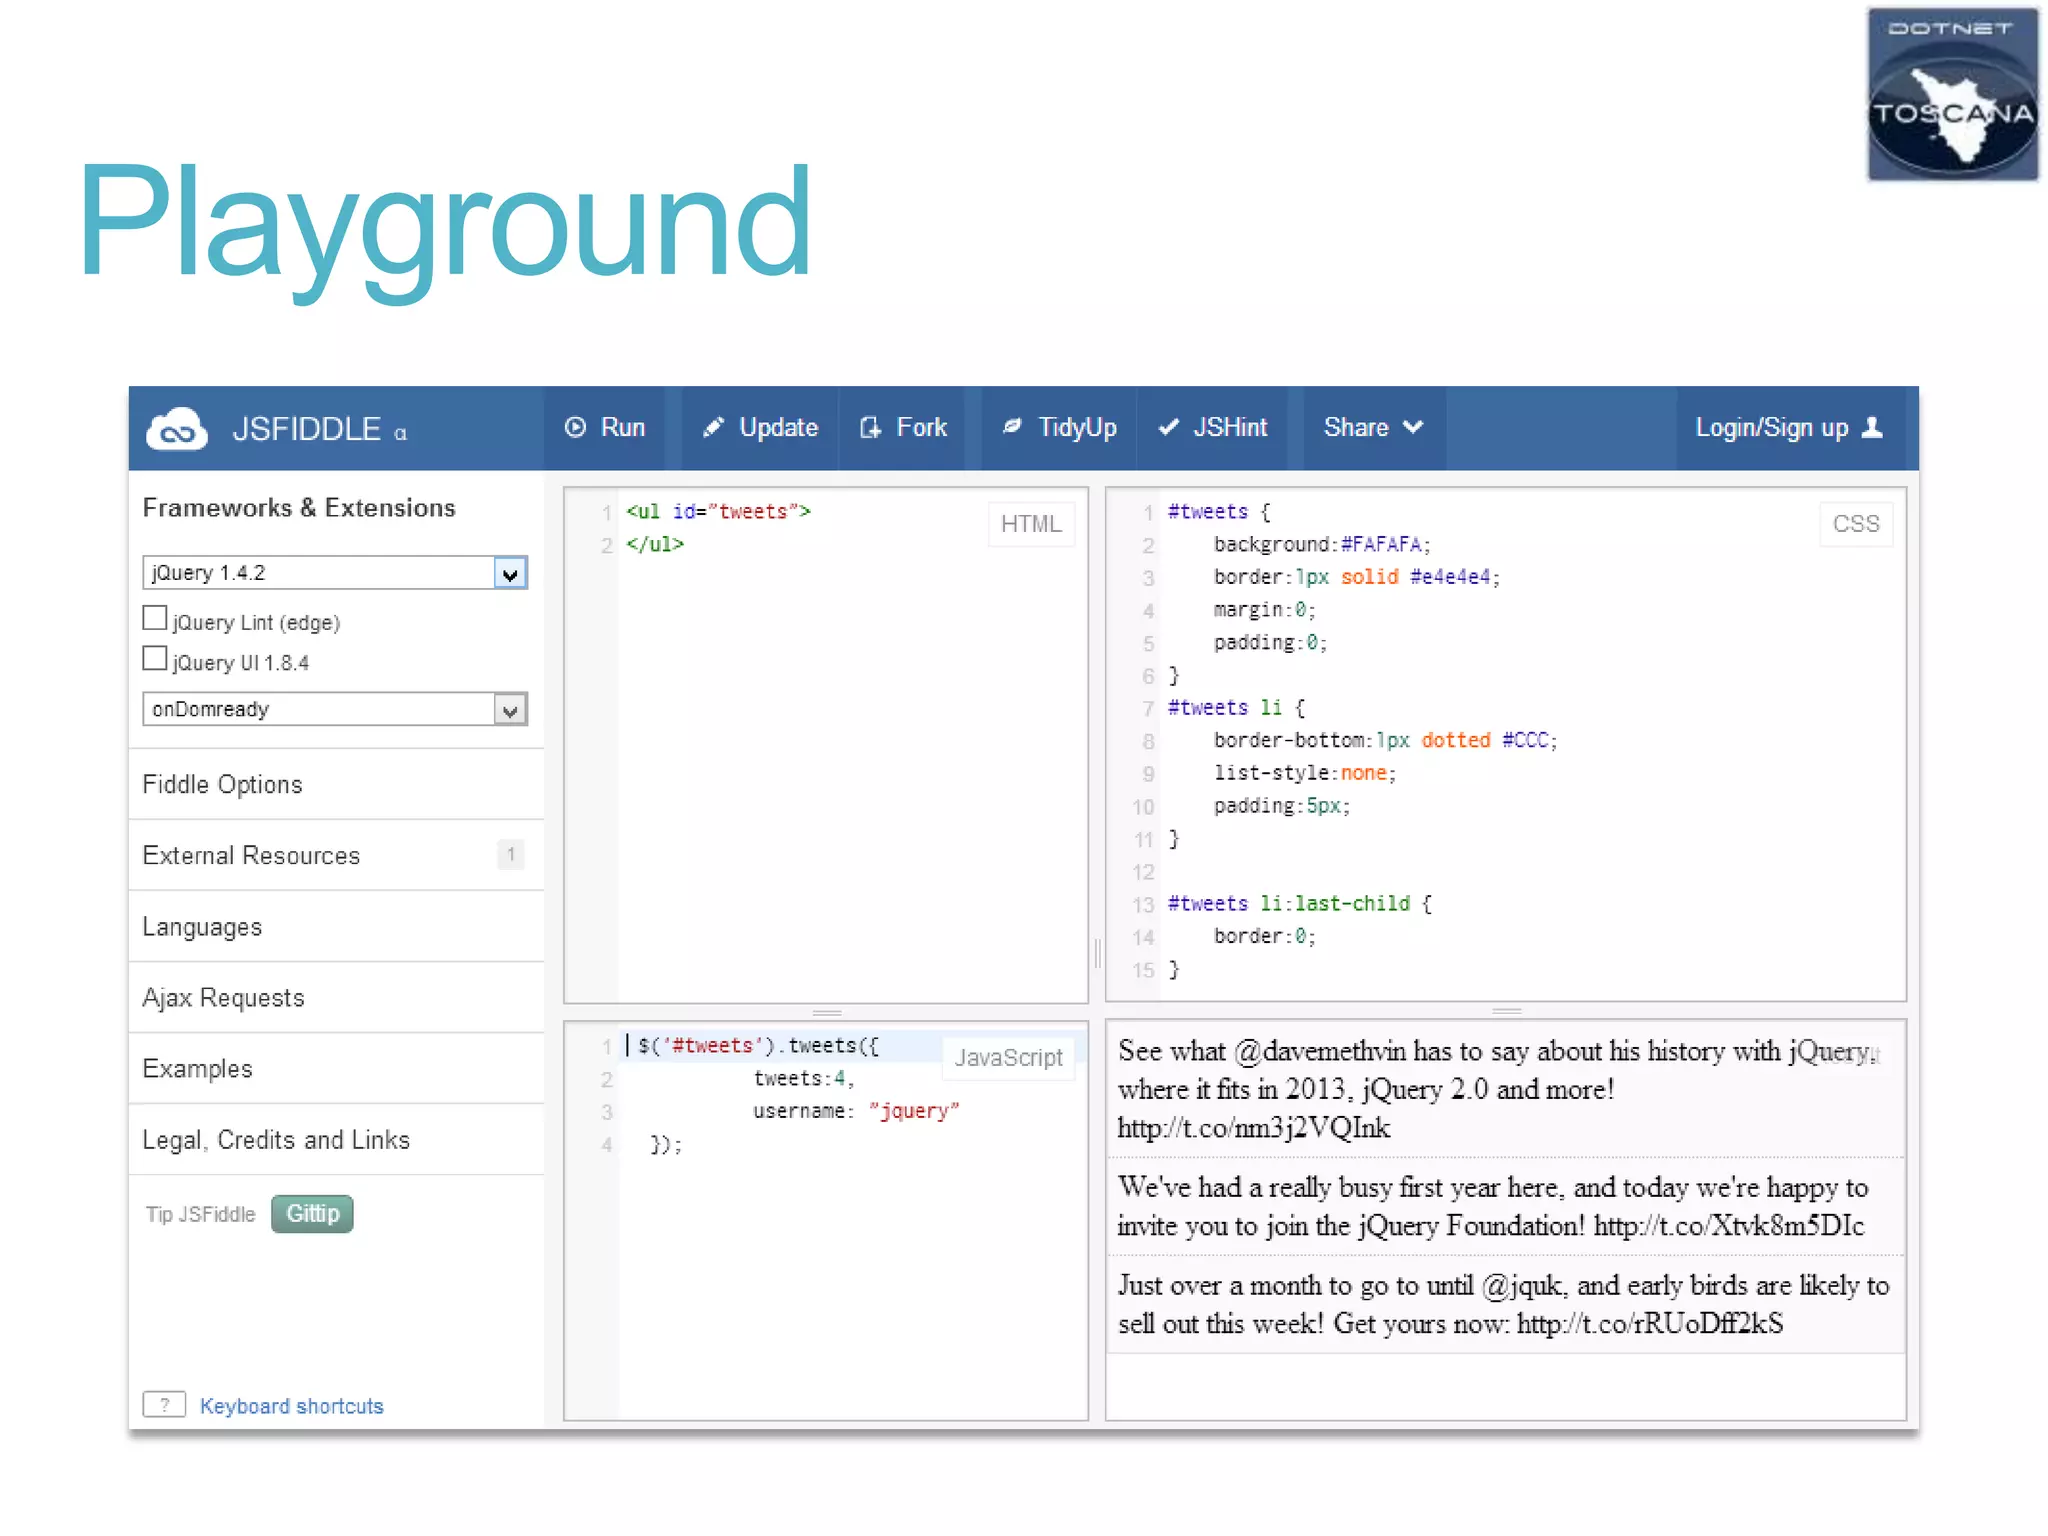
Task: Click the list-style:none; CSS line
Action: coord(1304,773)
